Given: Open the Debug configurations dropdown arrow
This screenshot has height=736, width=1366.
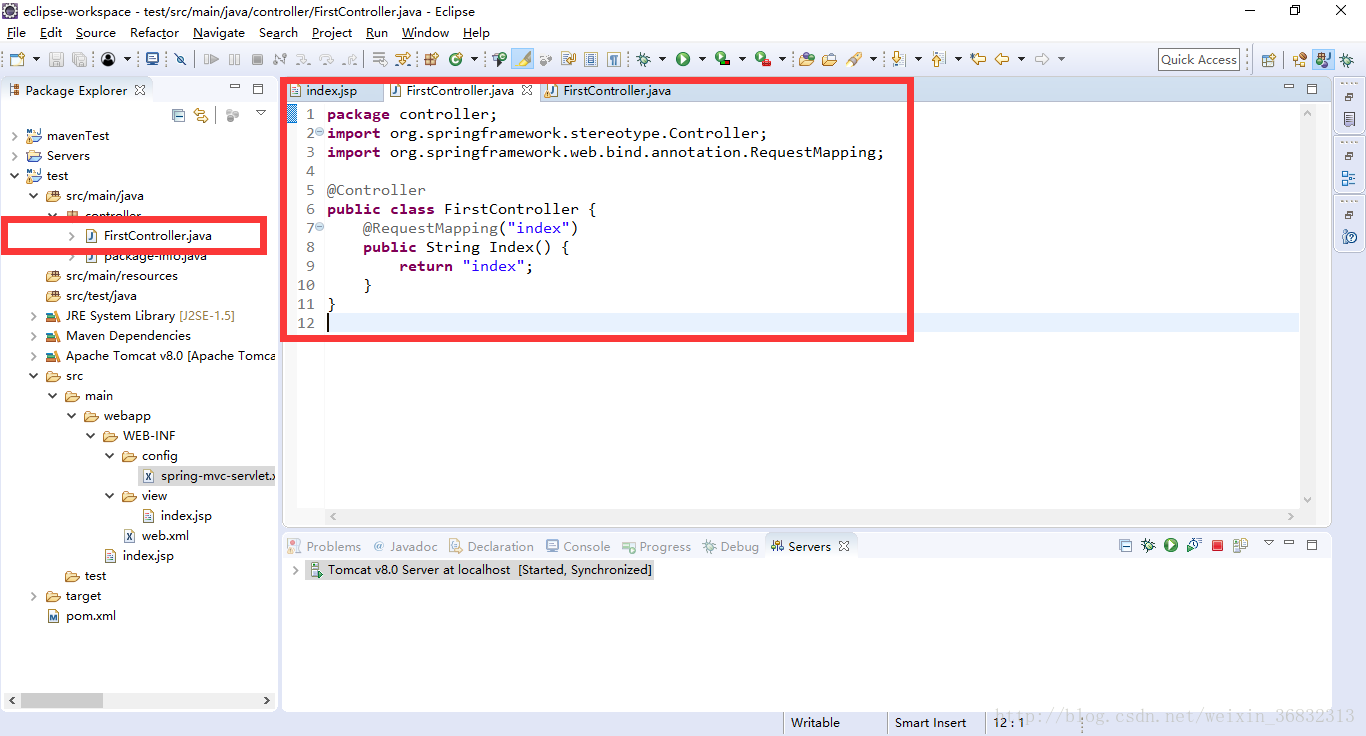Looking at the screenshot, I should pyautogui.click(x=662, y=60).
